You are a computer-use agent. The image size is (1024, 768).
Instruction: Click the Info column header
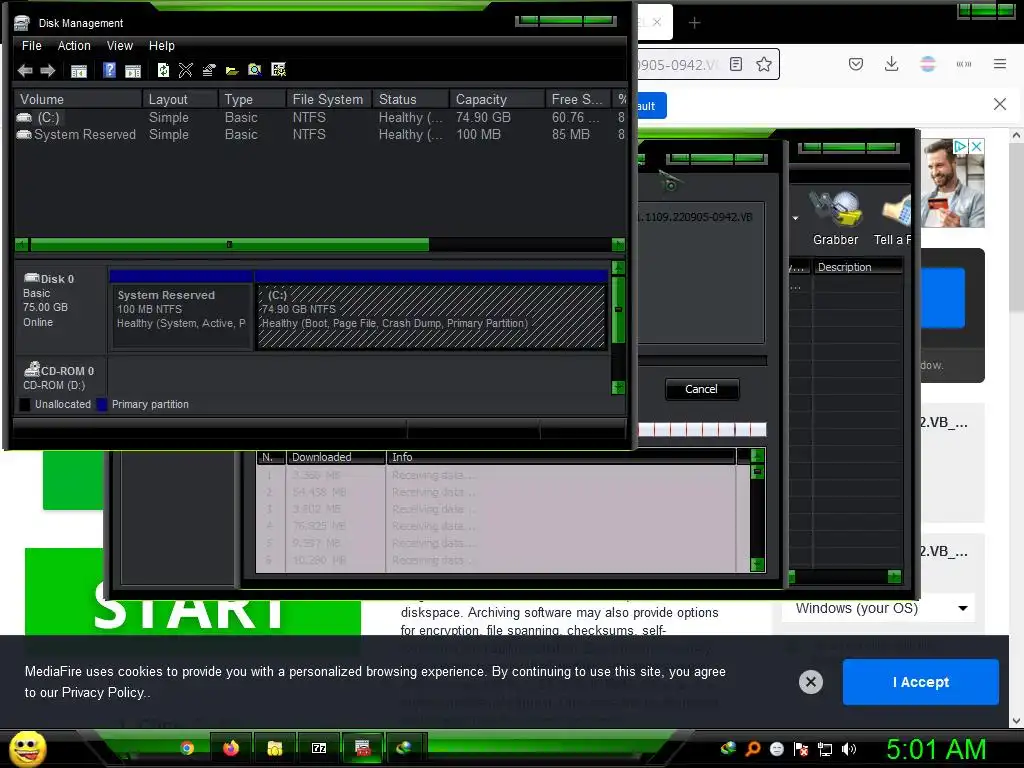pyautogui.click(x=562, y=457)
